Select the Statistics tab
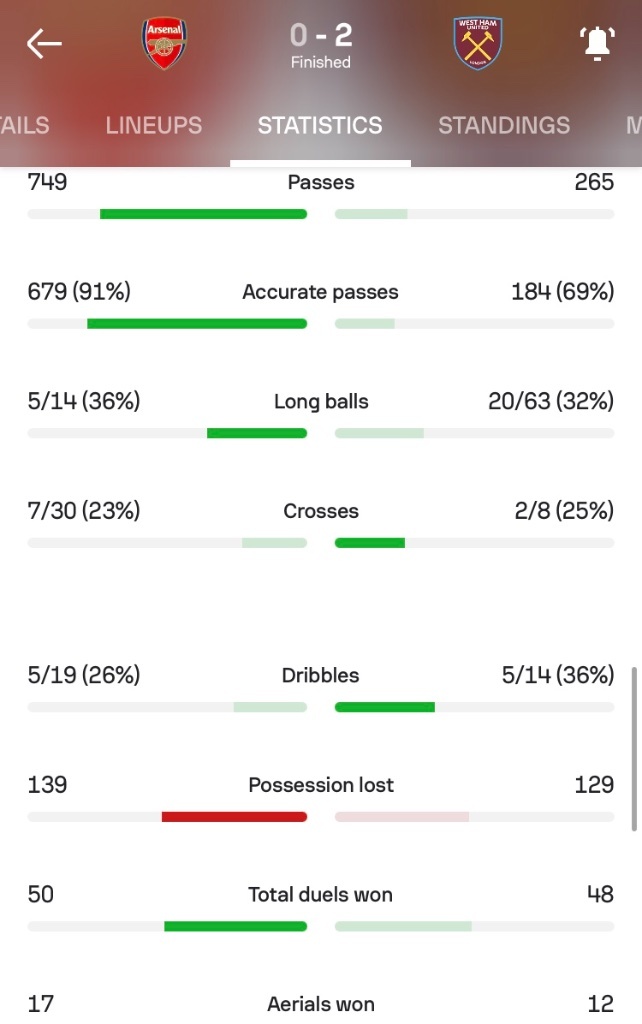Viewport: 642px width, 1024px height. tap(320, 125)
